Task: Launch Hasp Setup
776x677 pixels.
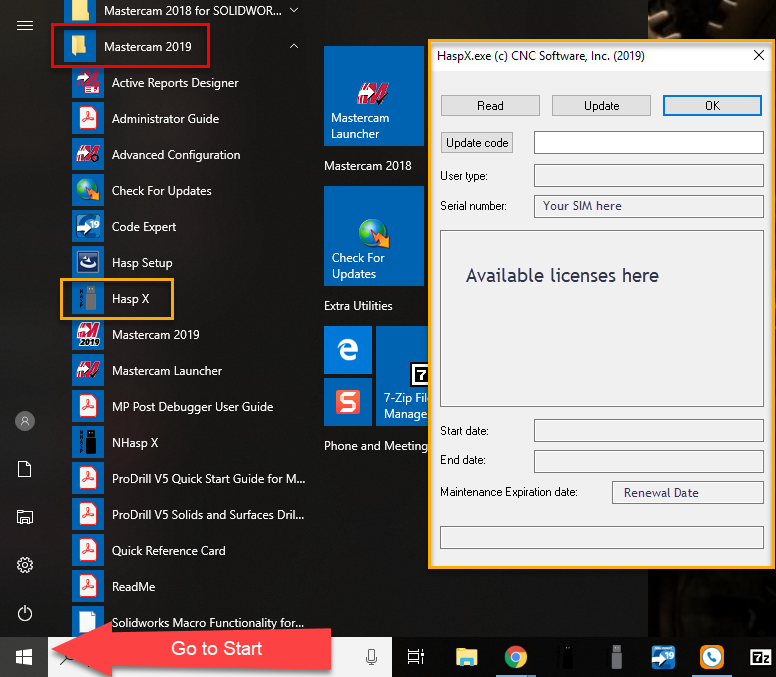Action: (188, 263)
